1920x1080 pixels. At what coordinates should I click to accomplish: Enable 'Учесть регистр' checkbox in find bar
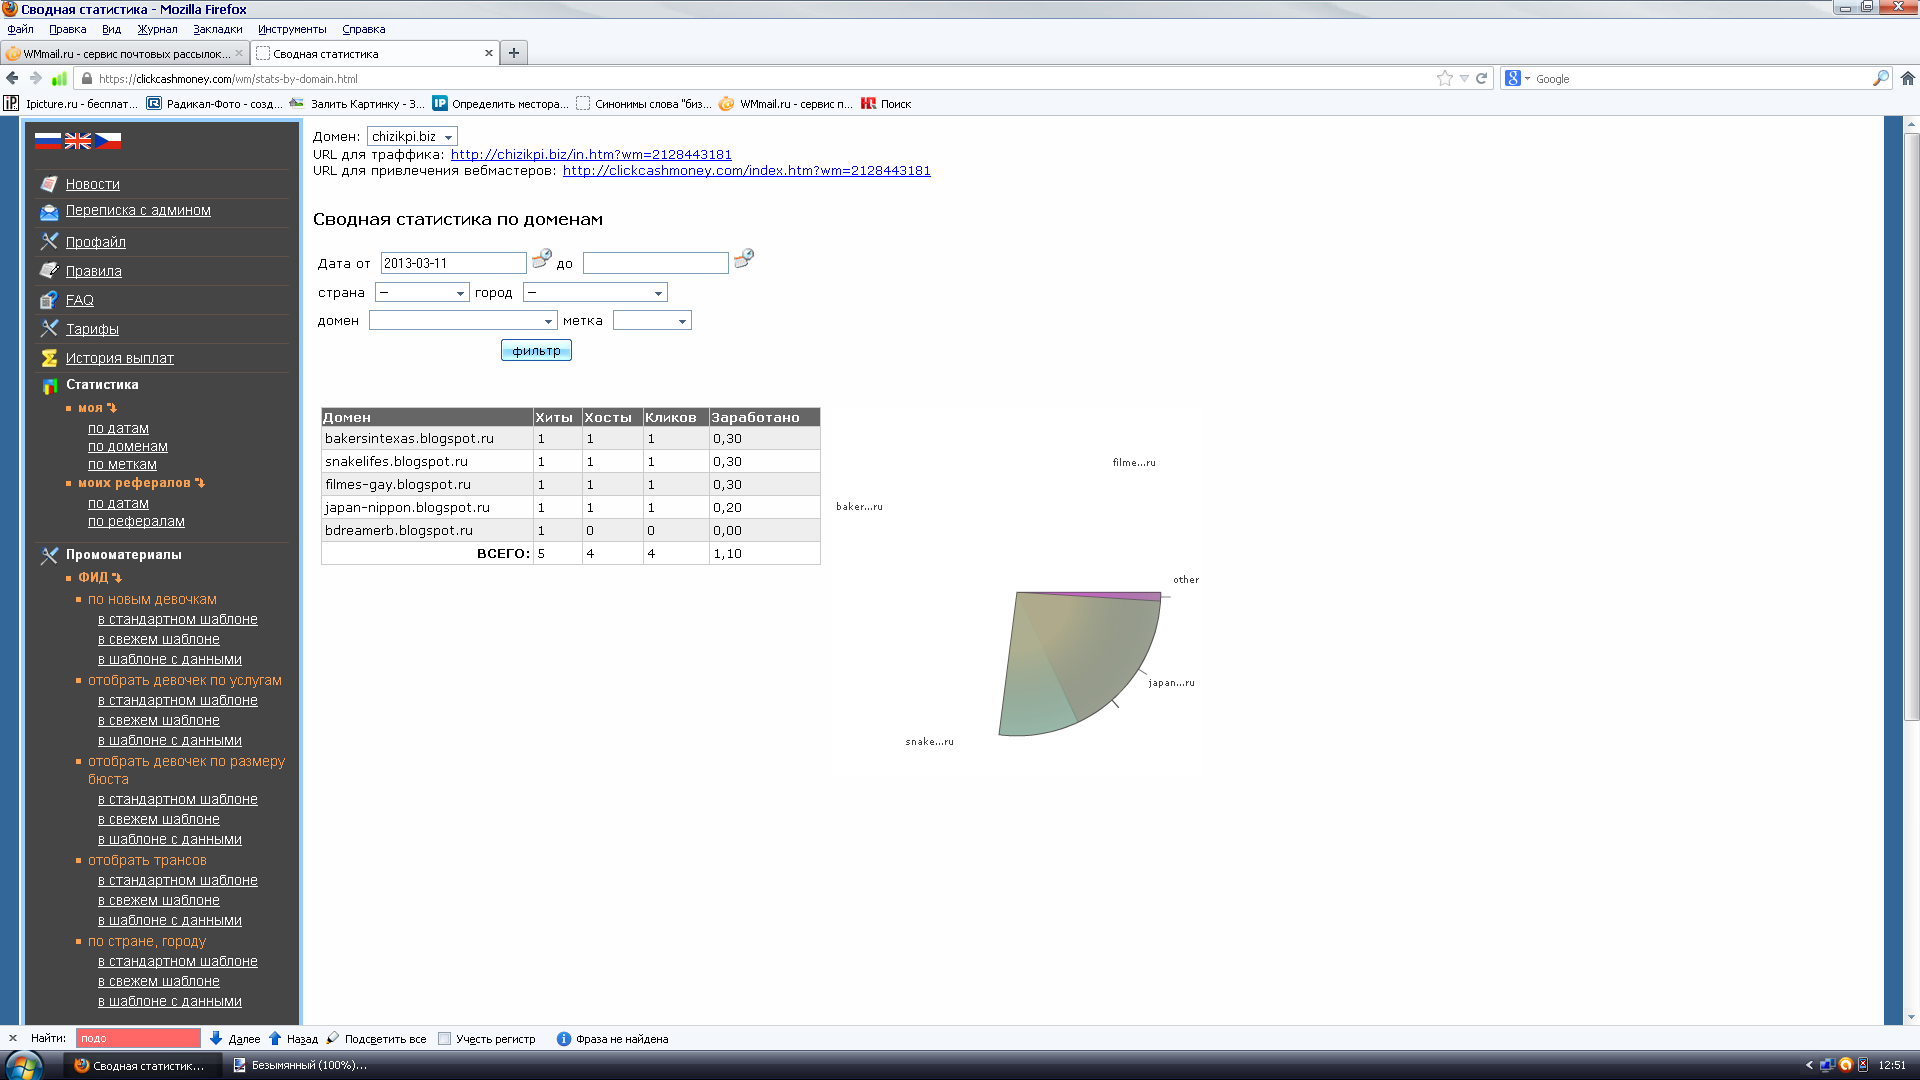[x=445, y=1038]
